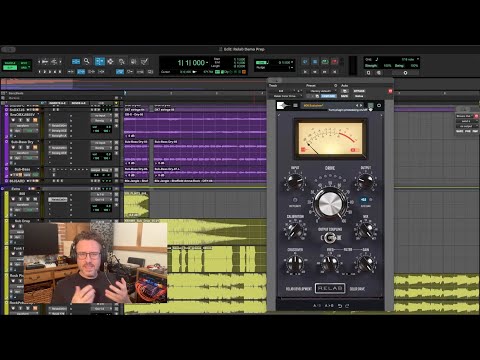Open the factory default preset dropdown
Screen dimensions: 480x360
pos(322,91)
